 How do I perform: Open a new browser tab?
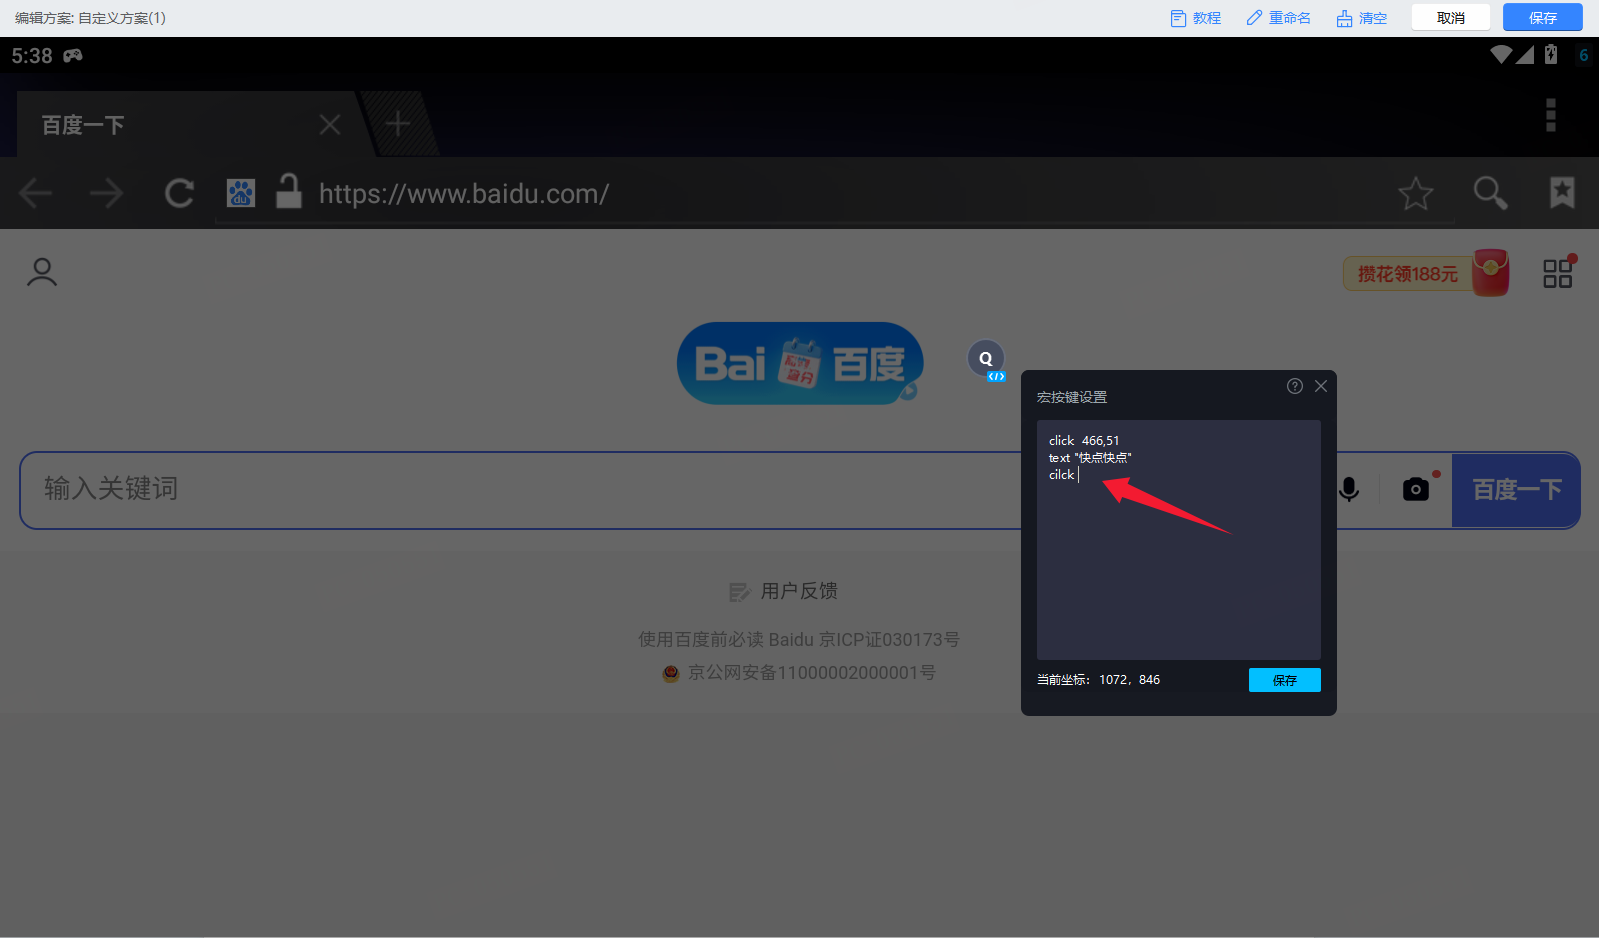(x=398, y=124)
